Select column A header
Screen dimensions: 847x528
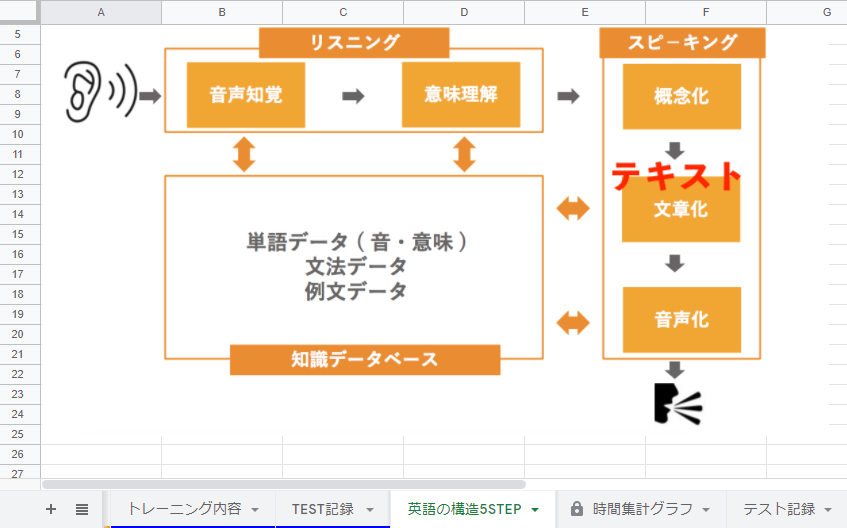tap(101, 12)
